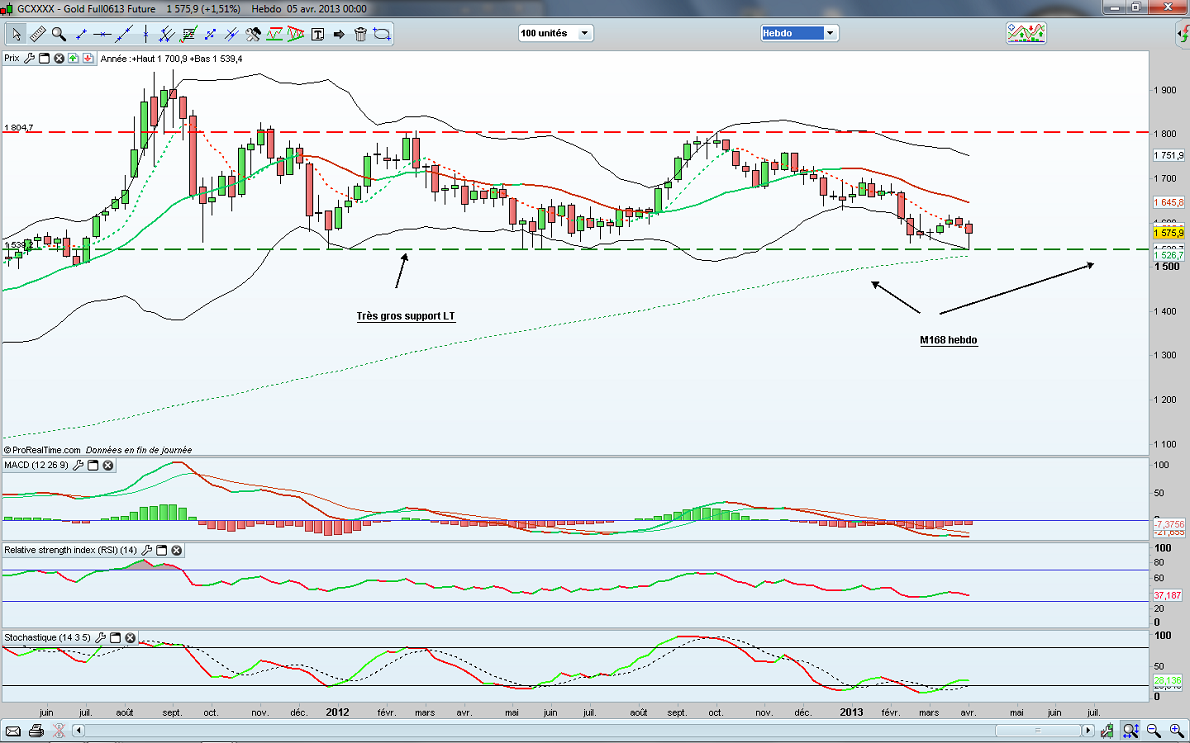Toggle the Prix panel window size
The width and height of the screenshot is (1190, 743).
[43, 58]
